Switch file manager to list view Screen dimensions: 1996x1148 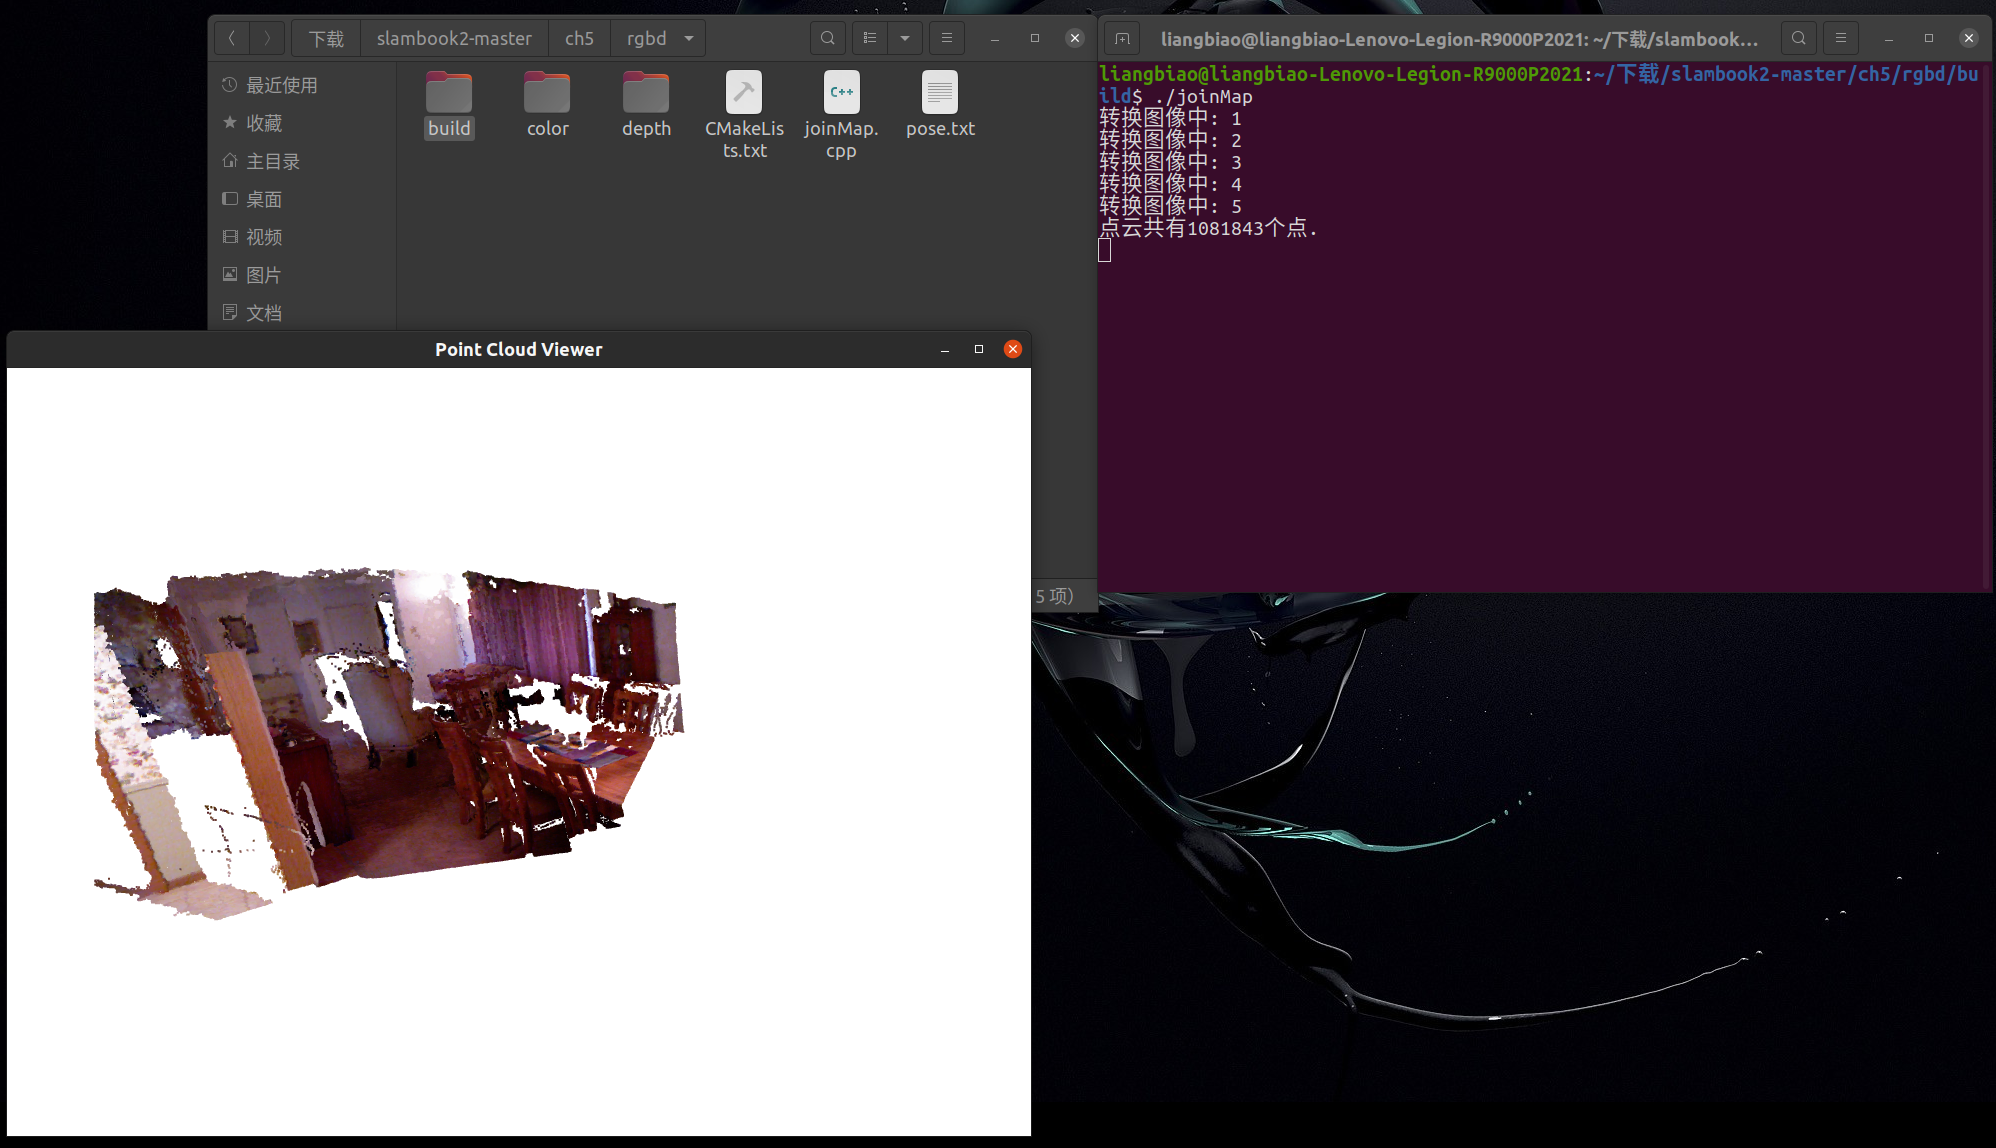coord(869,37)
